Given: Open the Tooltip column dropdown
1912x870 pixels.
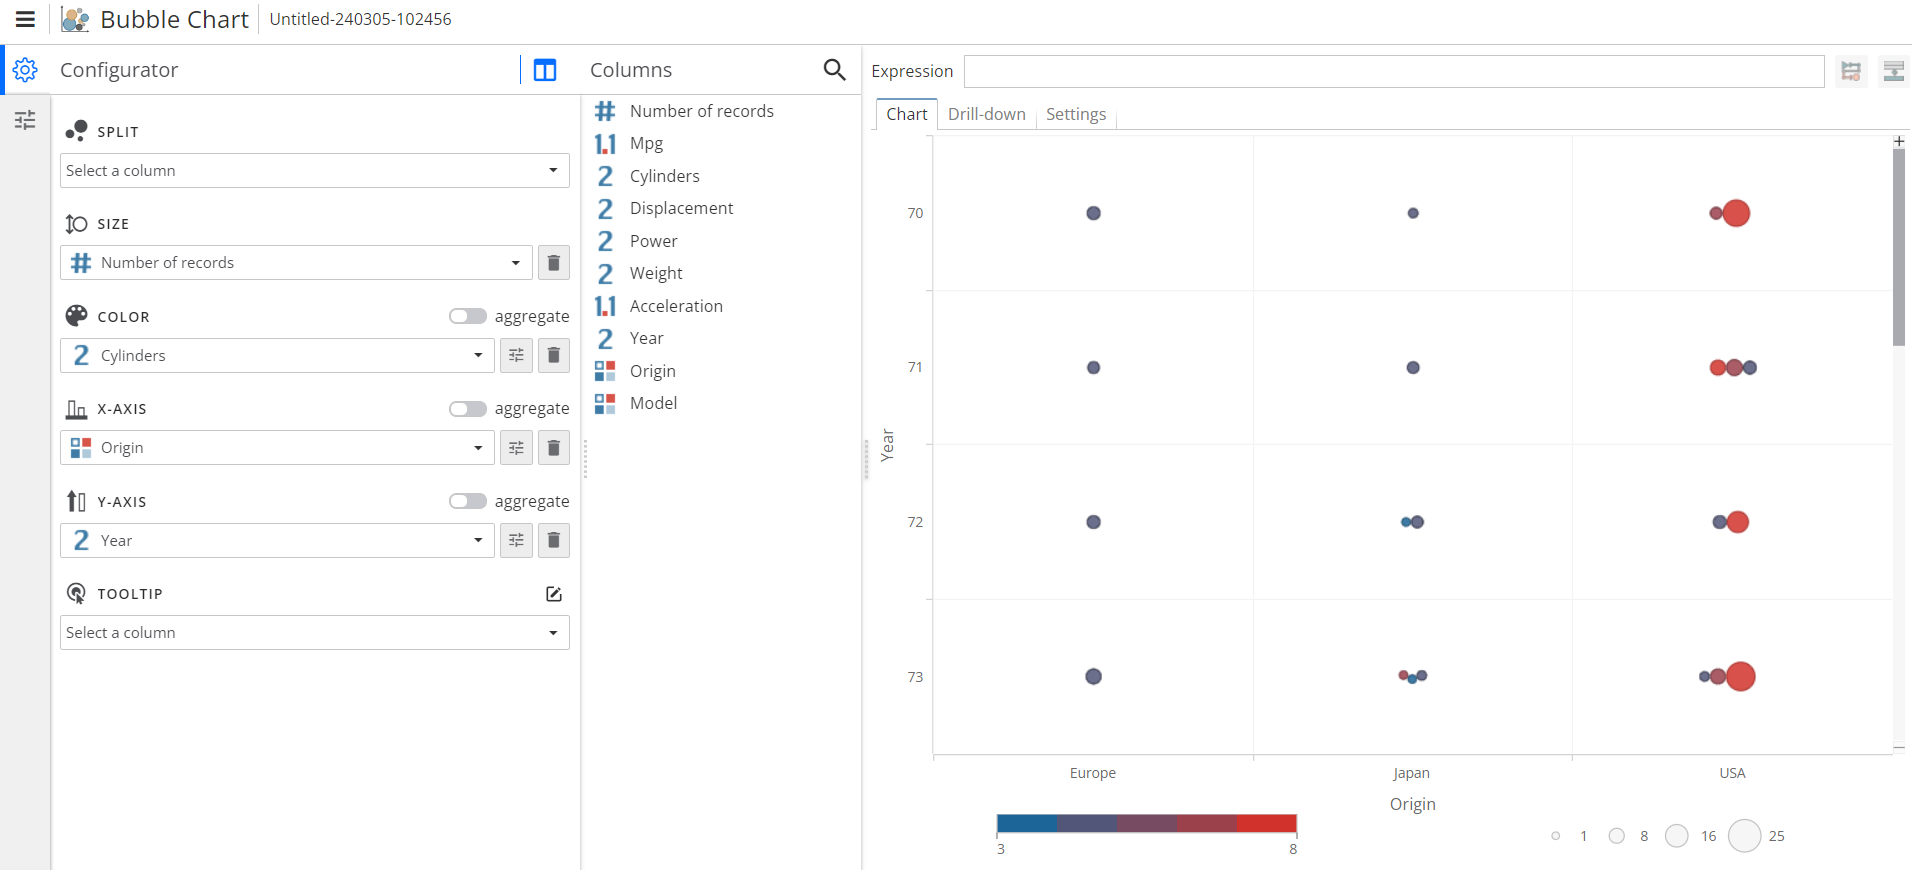Looking at the screenshot, I should pyautogui.click(x=314, y=633).
